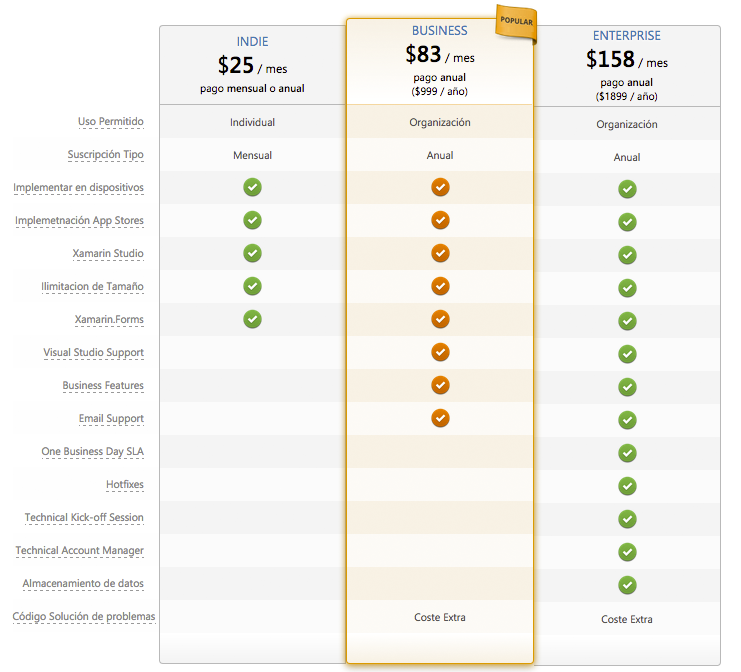Click the 'pago mensual o anual' text
Screen dimensions: 741x672
coord(252,89)
